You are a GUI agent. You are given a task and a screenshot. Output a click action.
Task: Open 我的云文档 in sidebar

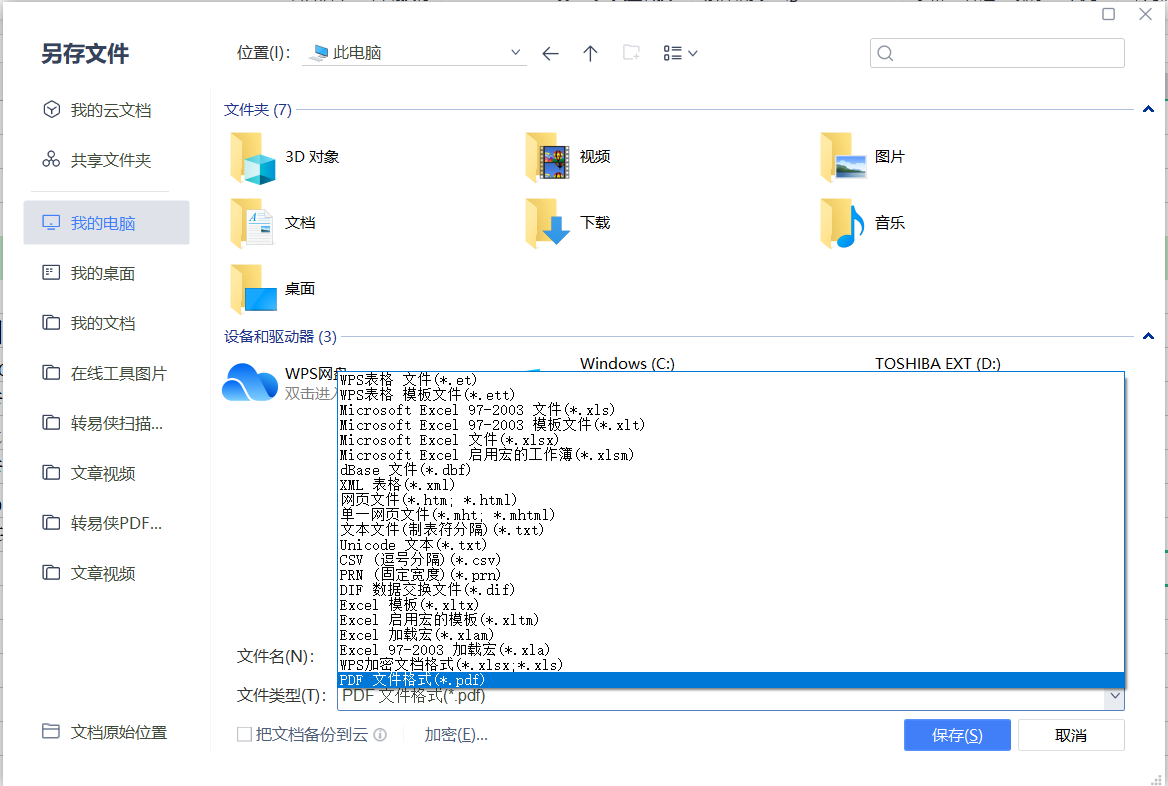click(x=107, y=110)
